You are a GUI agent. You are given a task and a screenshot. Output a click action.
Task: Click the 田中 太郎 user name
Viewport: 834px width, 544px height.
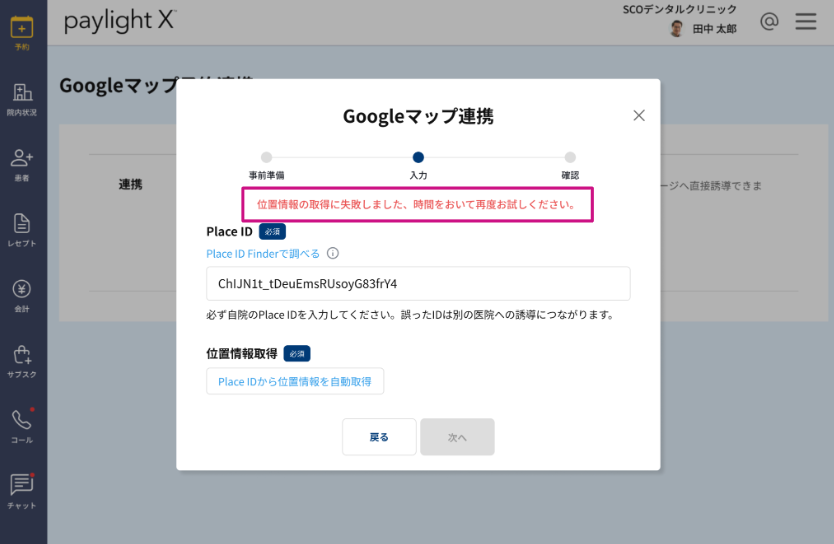(714, 29)
